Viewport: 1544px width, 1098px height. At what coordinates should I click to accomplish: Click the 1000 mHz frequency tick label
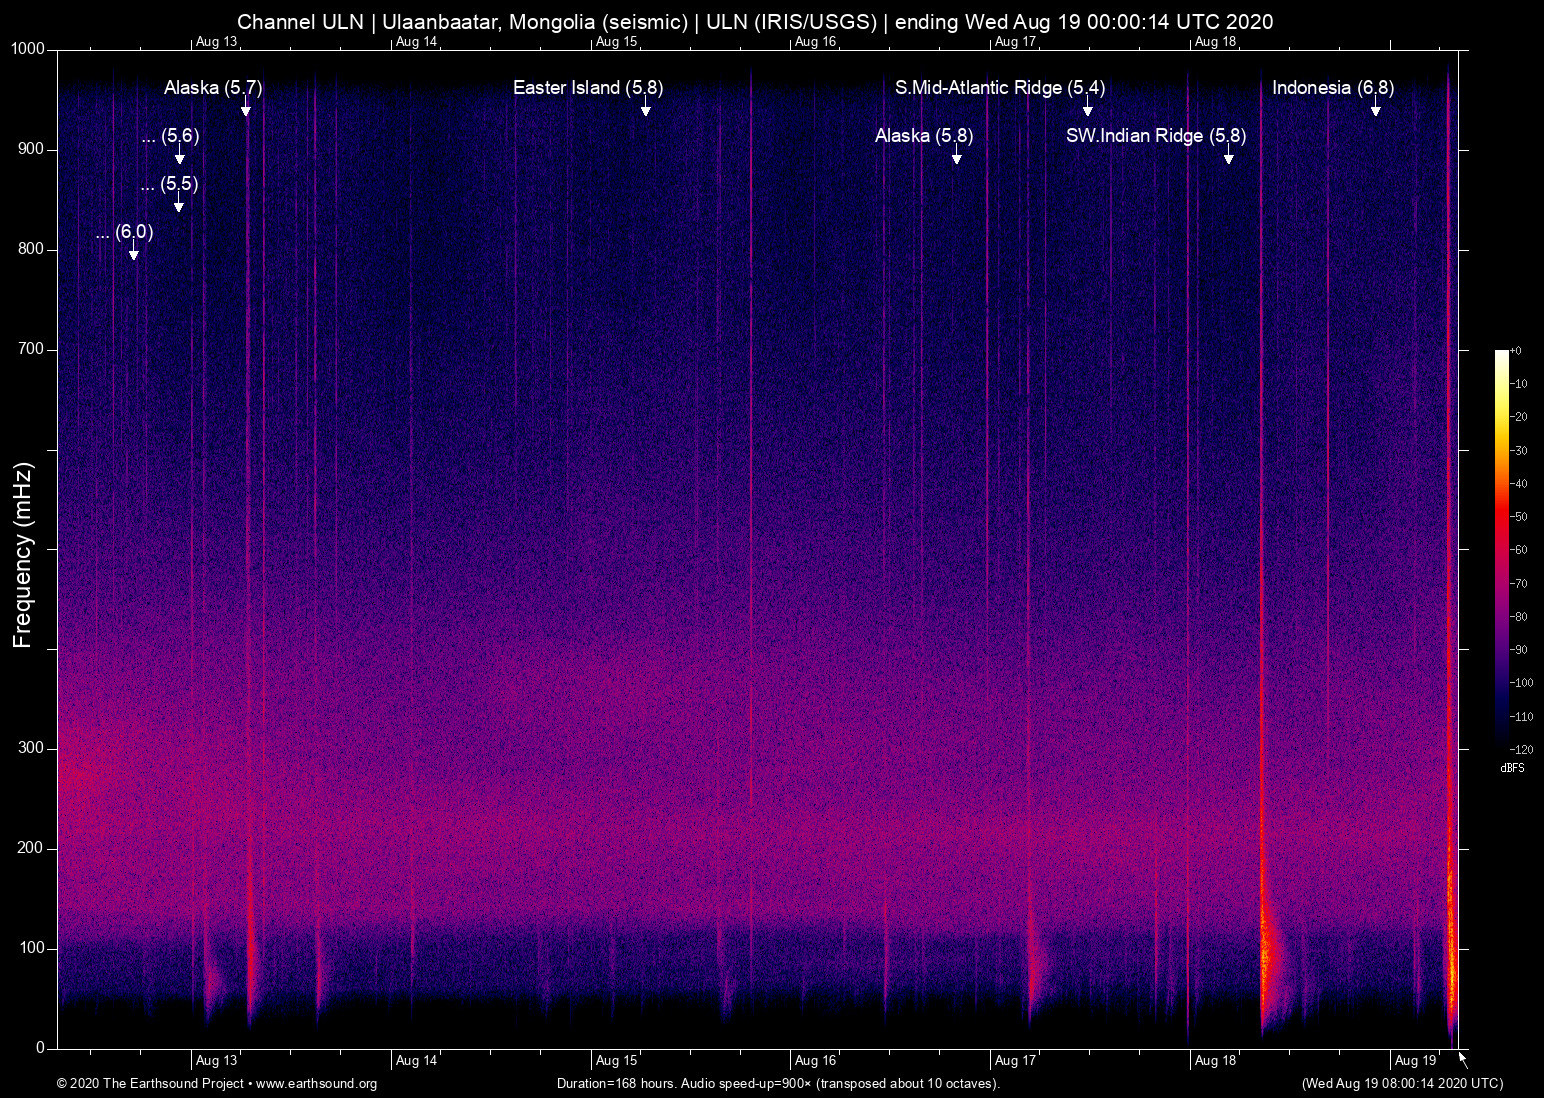(x=27, y=49)
